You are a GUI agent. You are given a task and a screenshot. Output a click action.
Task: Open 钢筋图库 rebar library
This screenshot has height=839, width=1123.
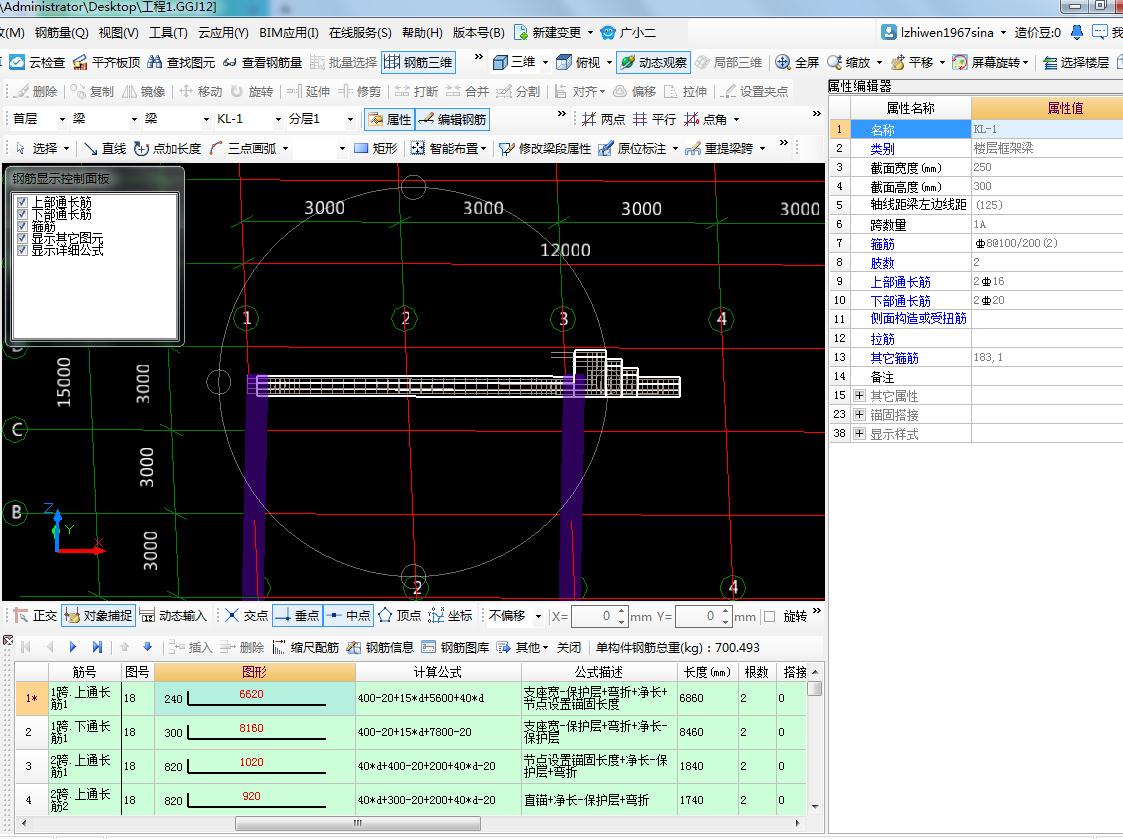tap(456, 648)
